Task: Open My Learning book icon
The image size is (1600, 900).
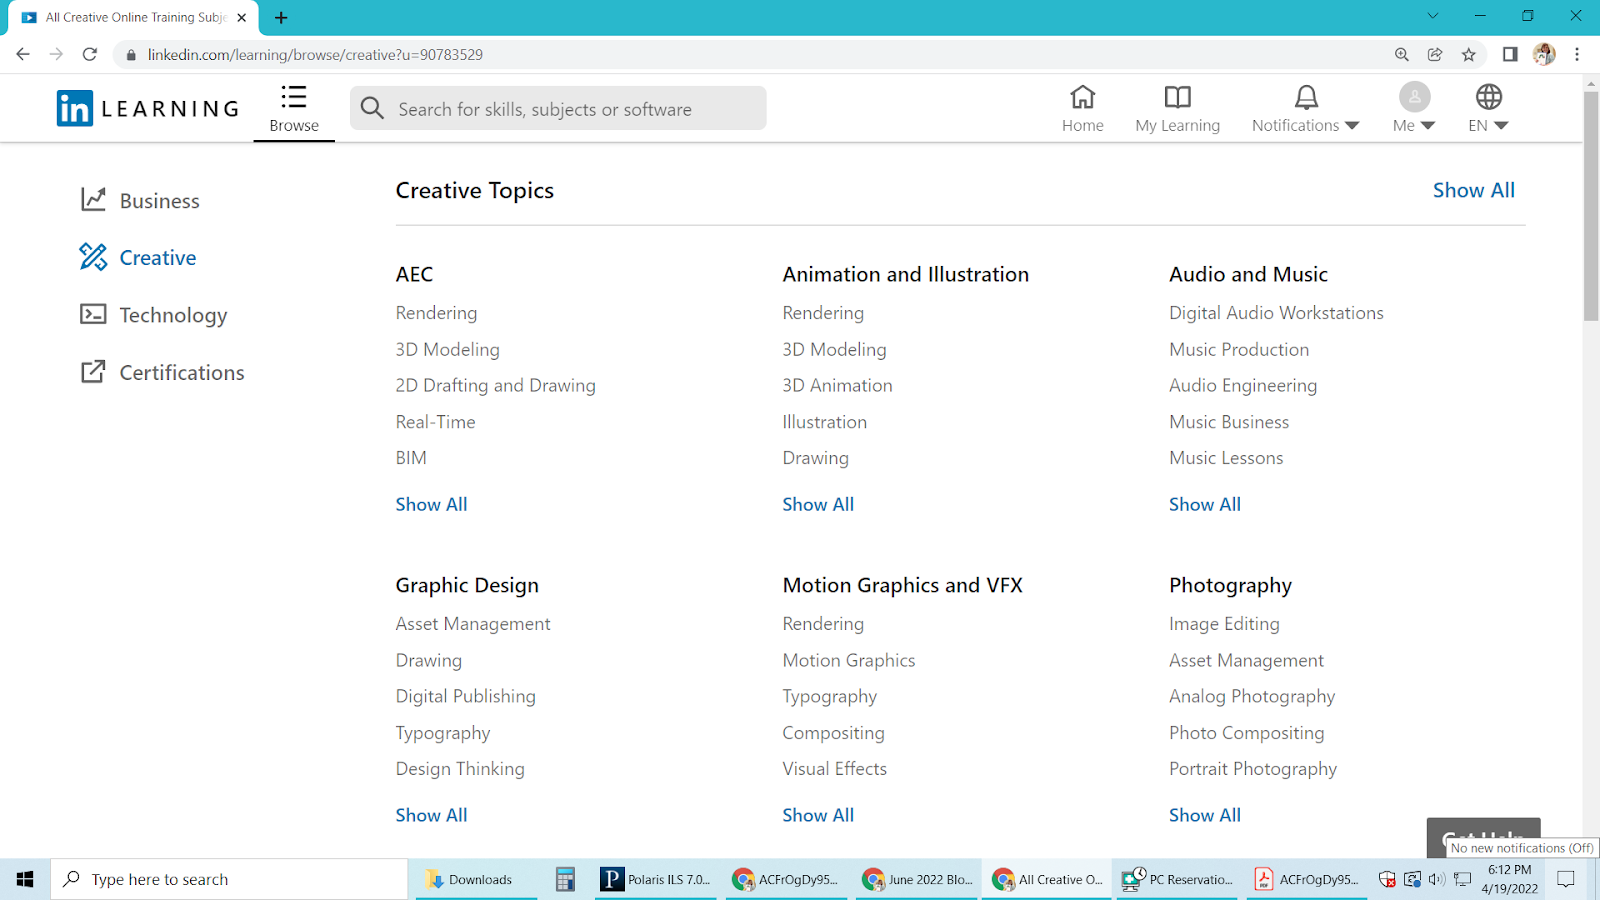Action: 1177,98
